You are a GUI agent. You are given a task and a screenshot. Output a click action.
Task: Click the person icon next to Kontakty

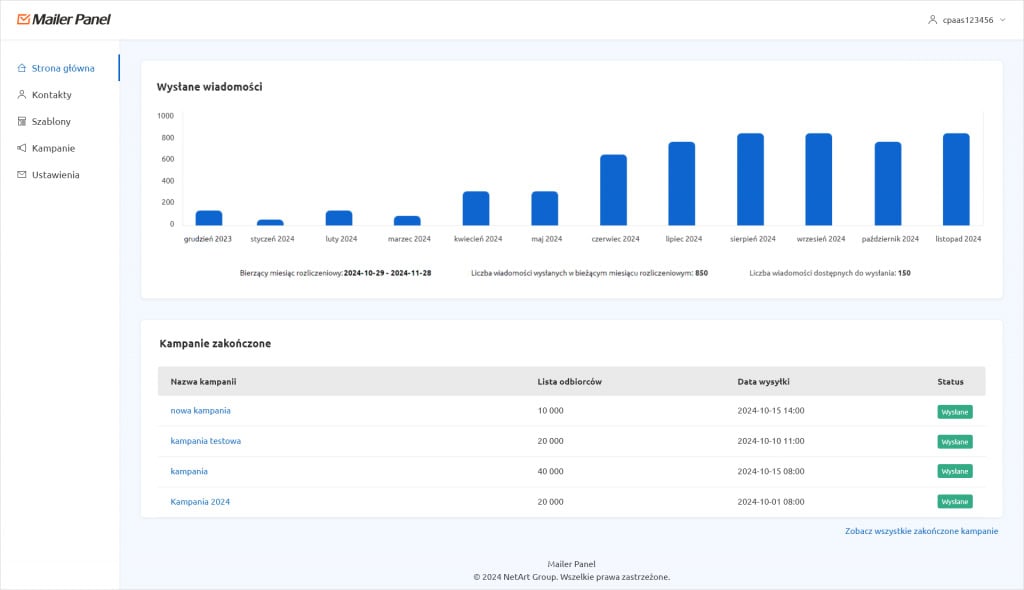(x=20, y=95)
